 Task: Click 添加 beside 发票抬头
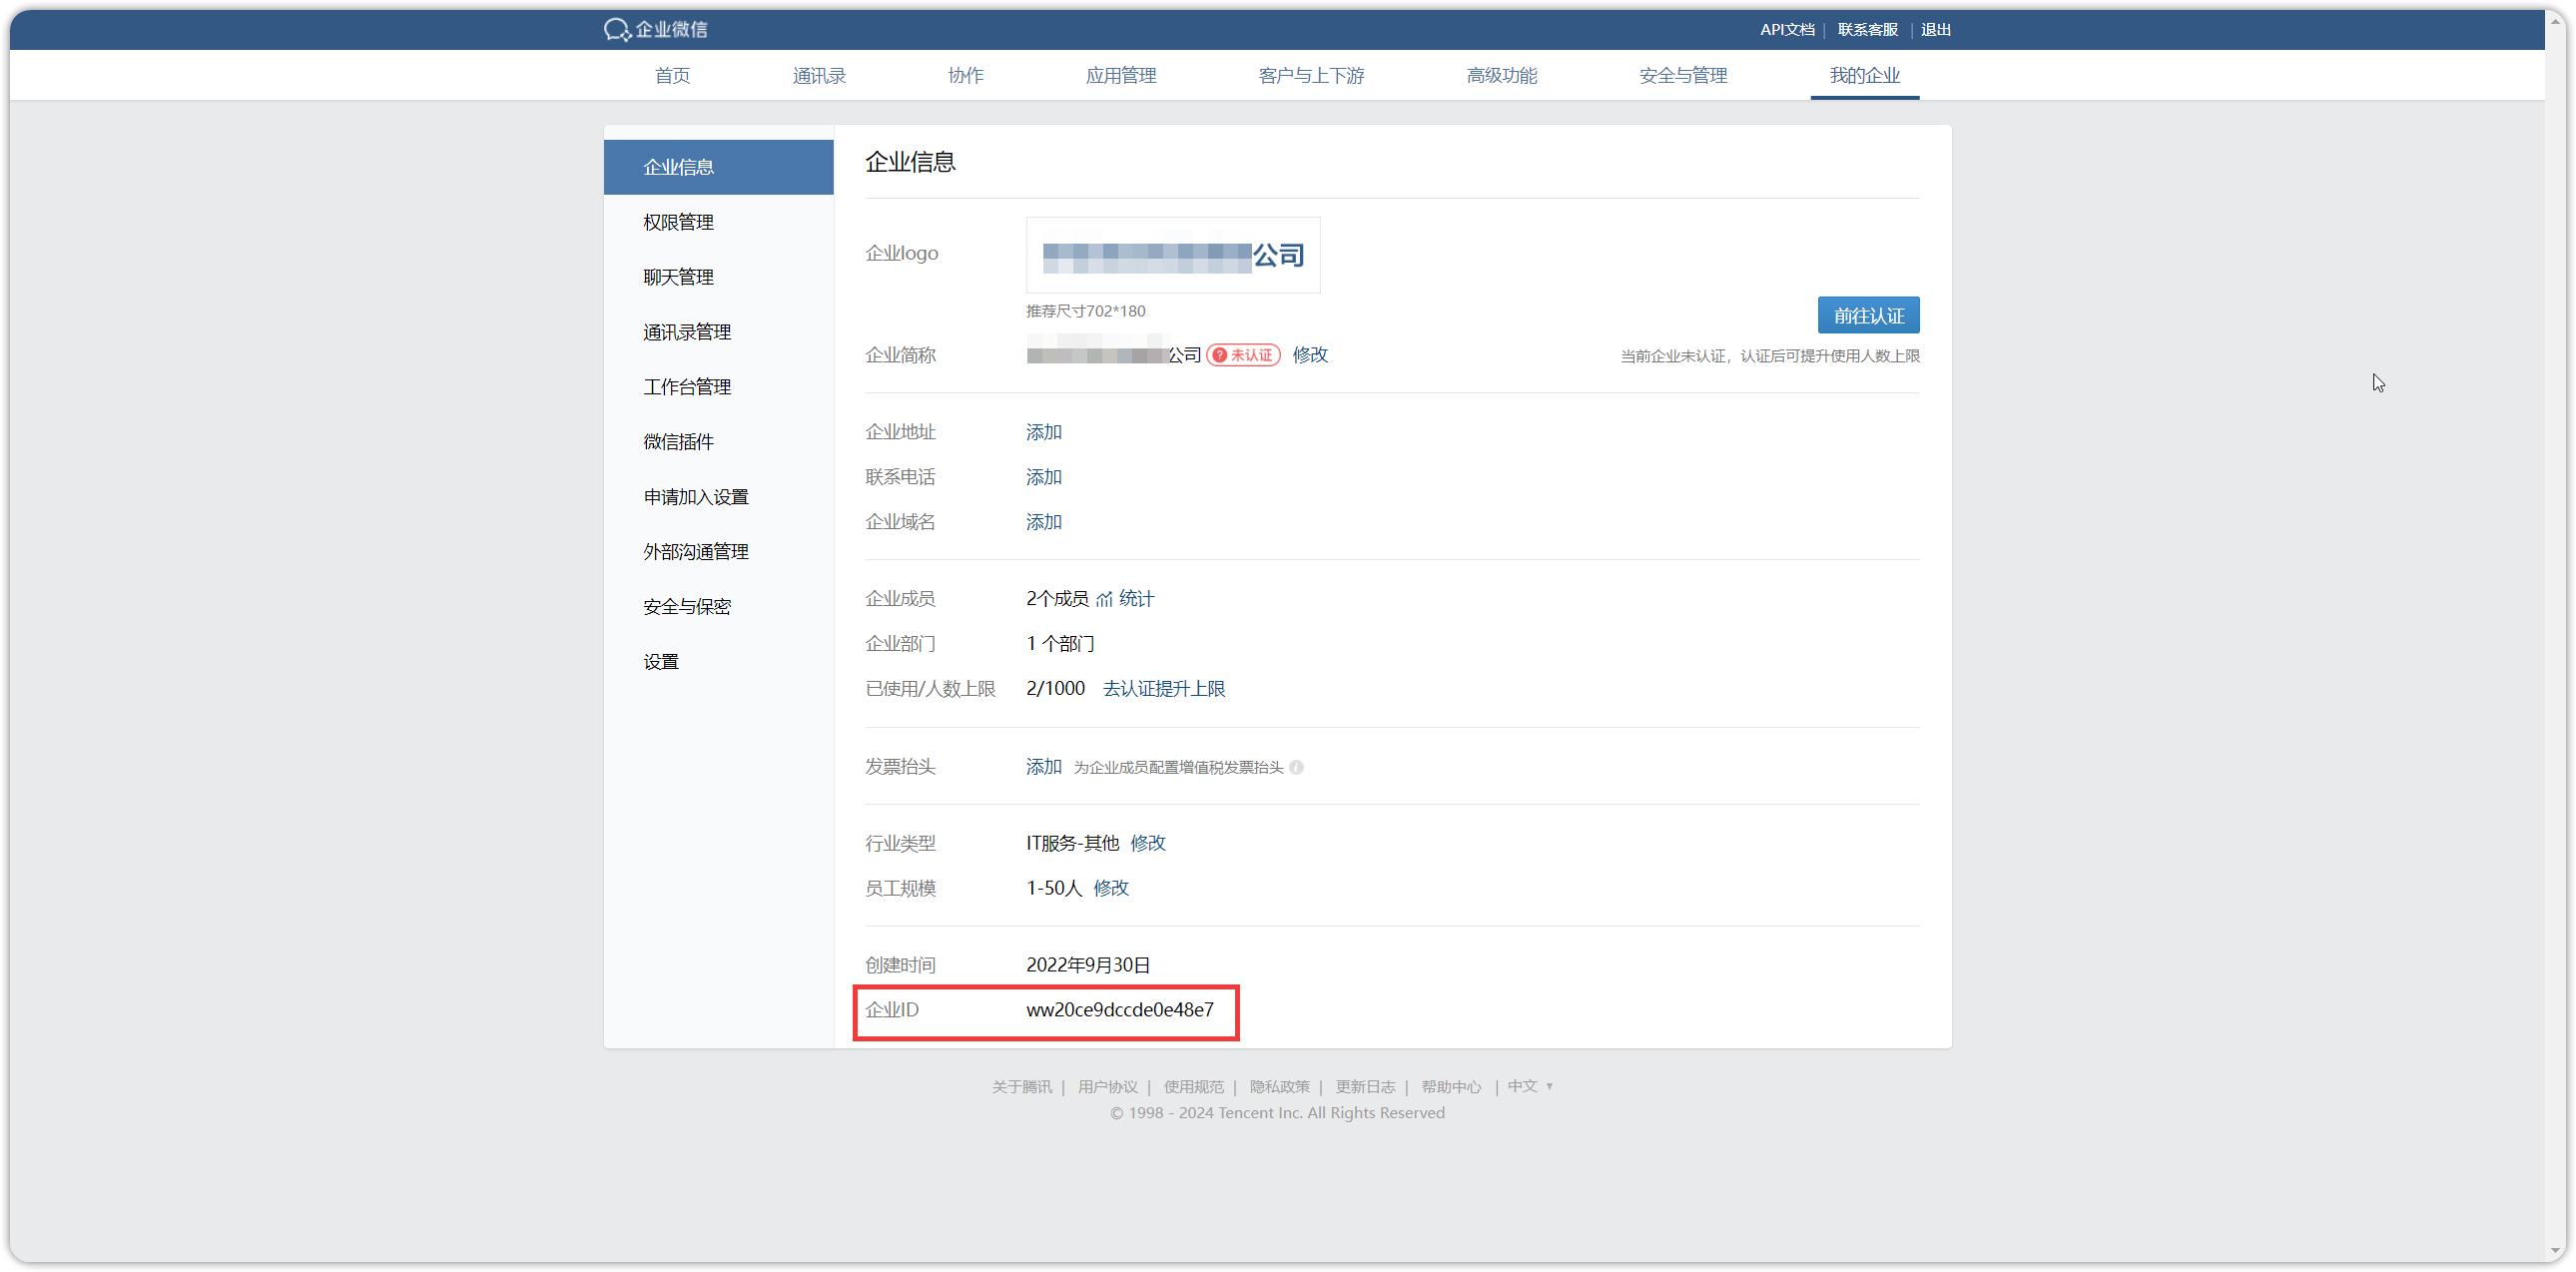pyautogui.click(x=1043, y=767)
